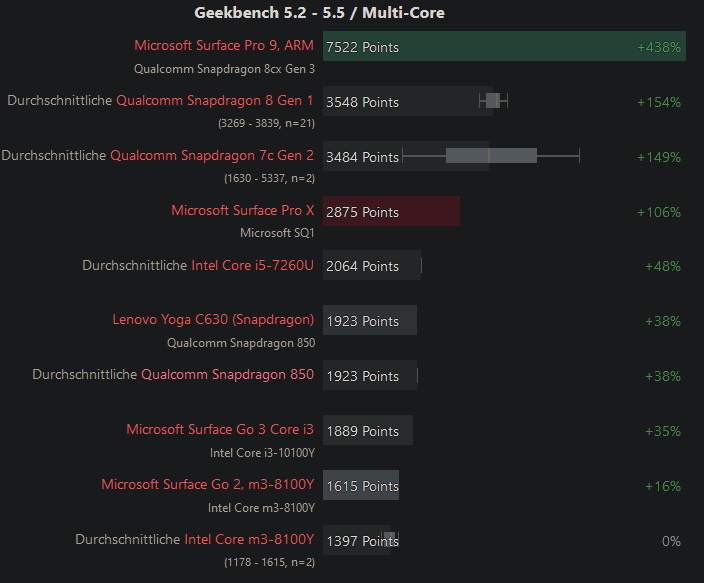The image size is (704, 583).
Task: Open the Microsoft Surface Pro X link
Action: pyautogui.click(x=242, y=210)
